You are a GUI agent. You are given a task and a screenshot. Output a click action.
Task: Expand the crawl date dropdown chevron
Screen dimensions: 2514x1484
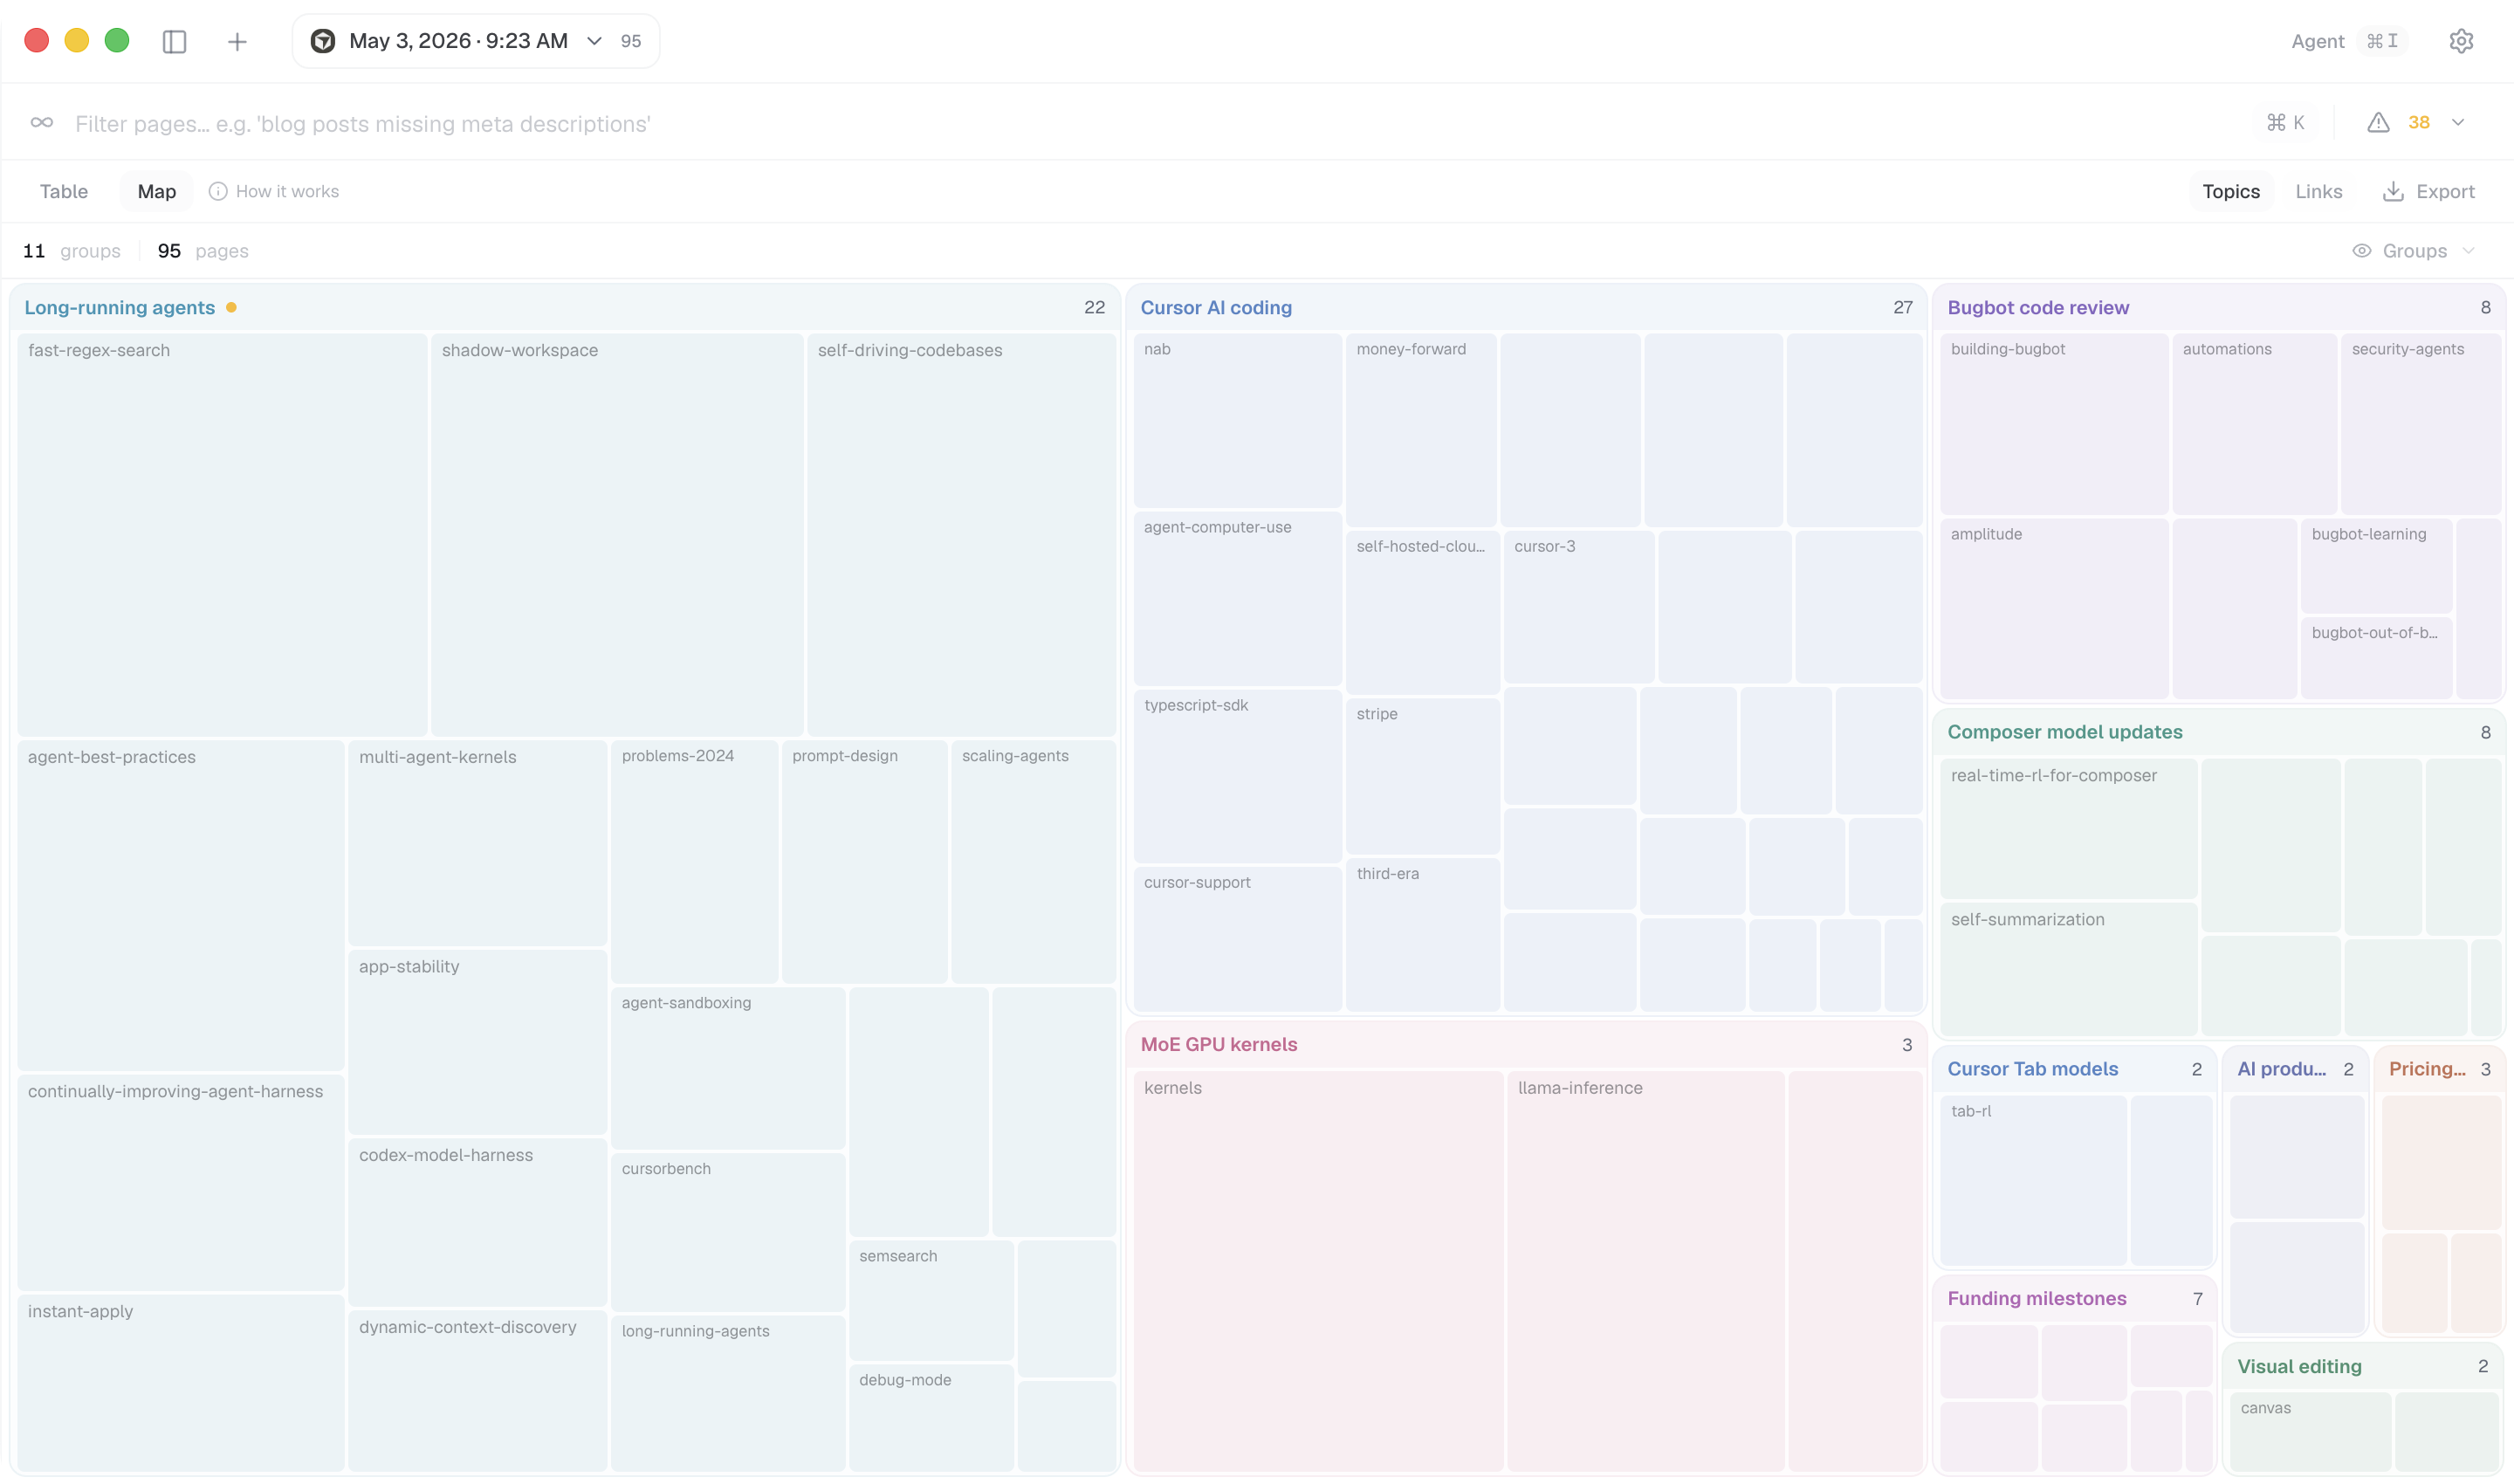pyautogui.click(x=594, y=41)
